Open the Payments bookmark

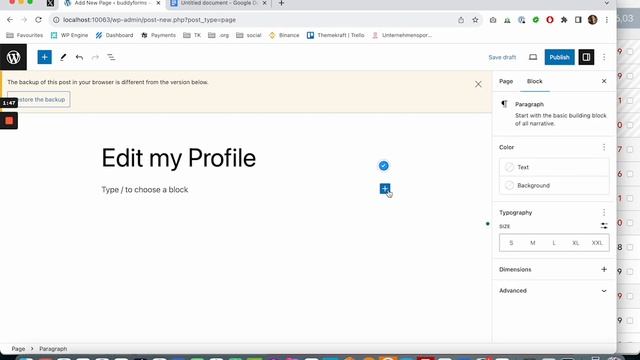coord(158,35)
